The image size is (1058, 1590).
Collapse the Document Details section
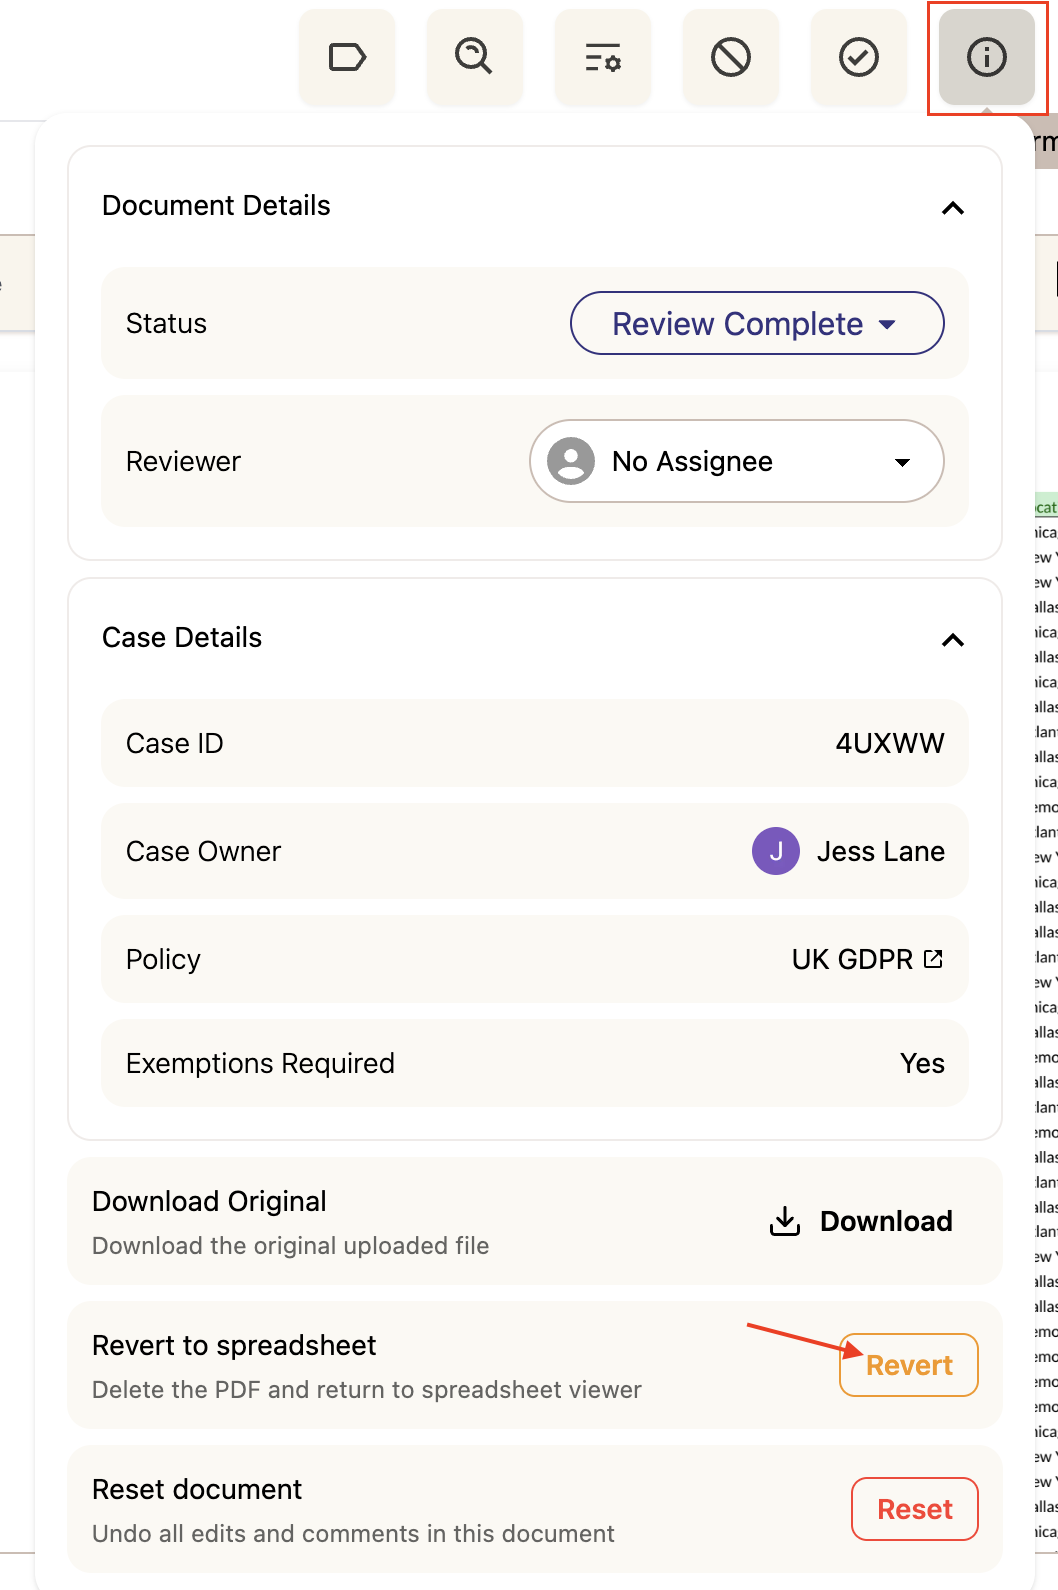click(953, 208)
